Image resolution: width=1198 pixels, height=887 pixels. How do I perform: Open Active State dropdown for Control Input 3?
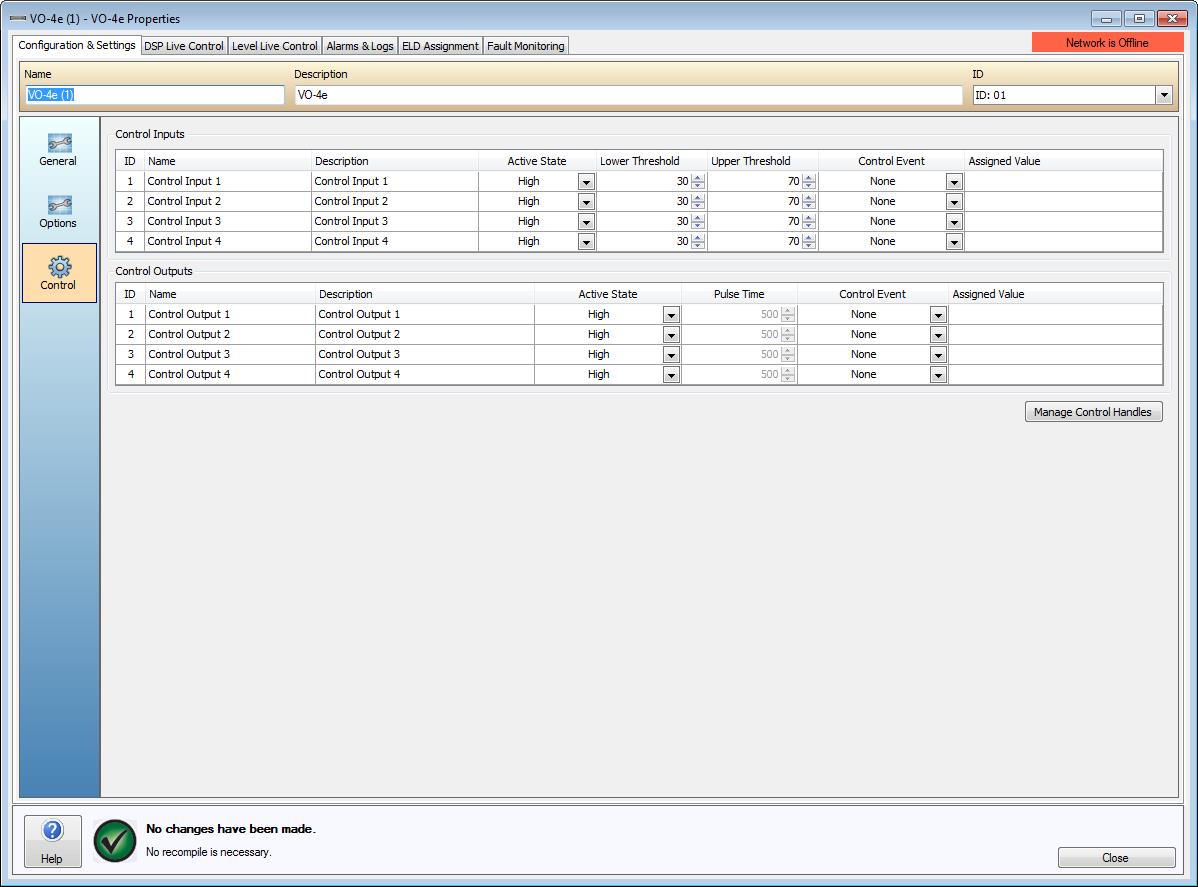[586, 222]
